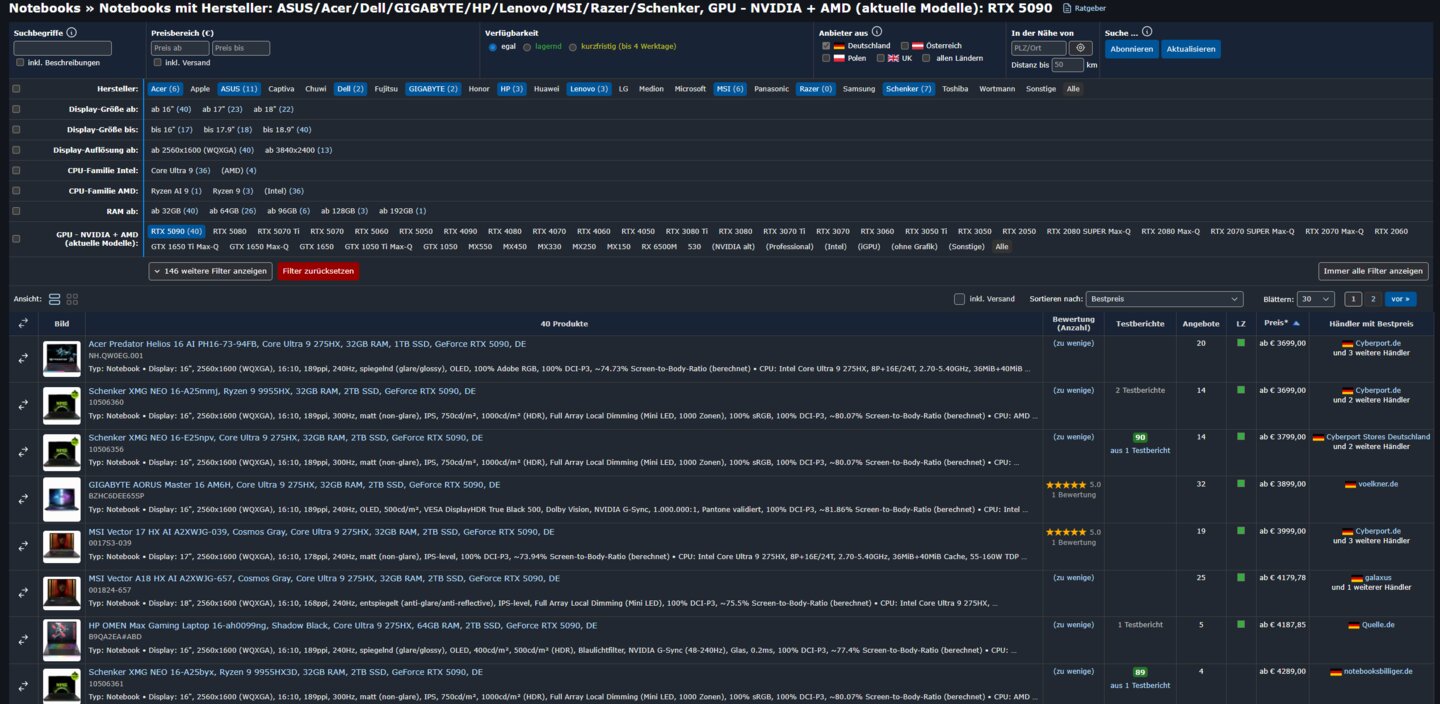Click the compare-all icon in the table header
The image size is (1440, 704).
coord(23,323)
